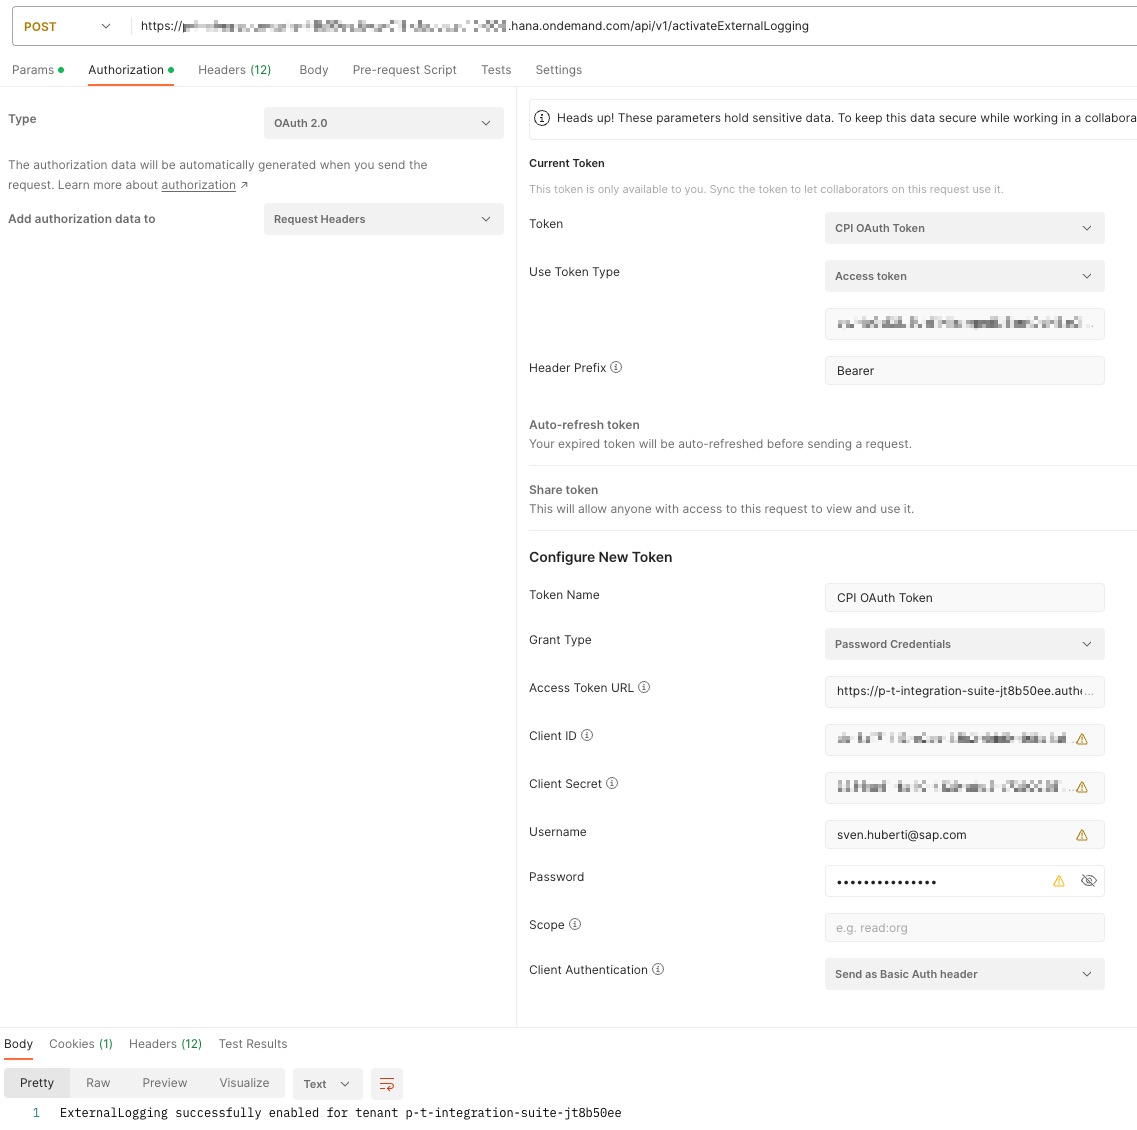This screenshot has height=1130, width=1137.
Task: Click the Scope field info icon
Action: (x=575, y=925)
